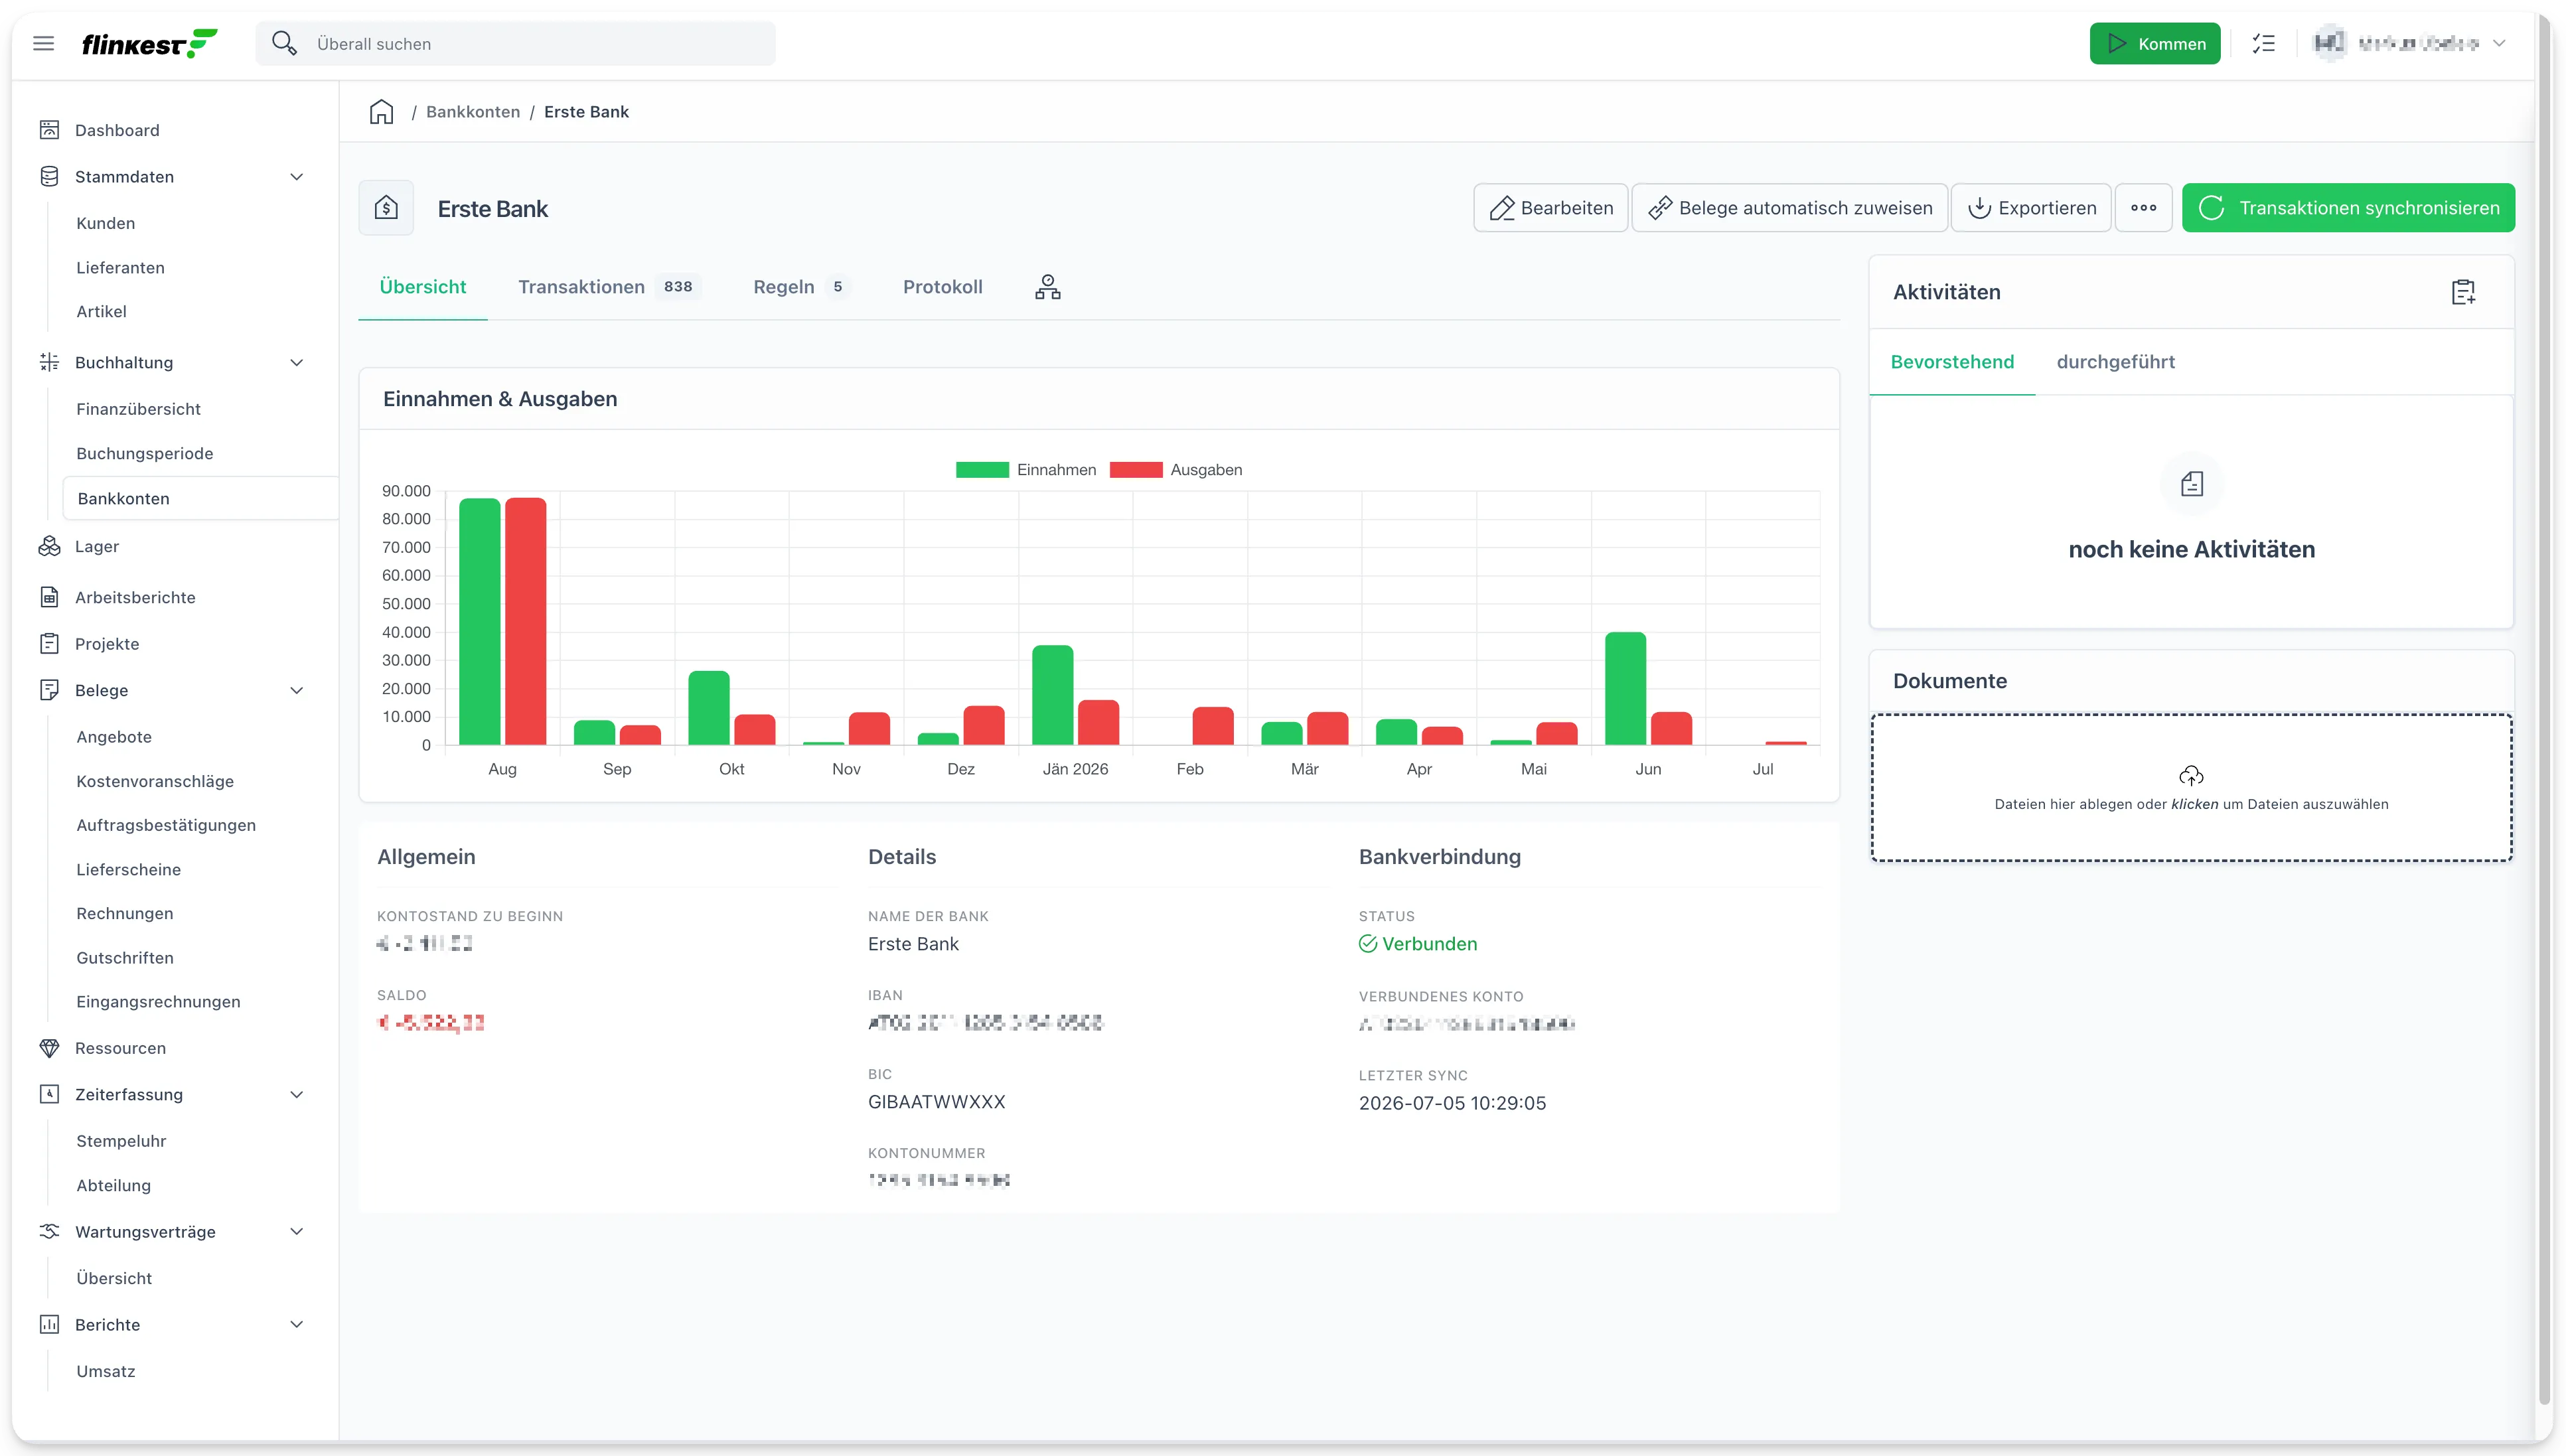Collapse the Belege section chevron

296,691
